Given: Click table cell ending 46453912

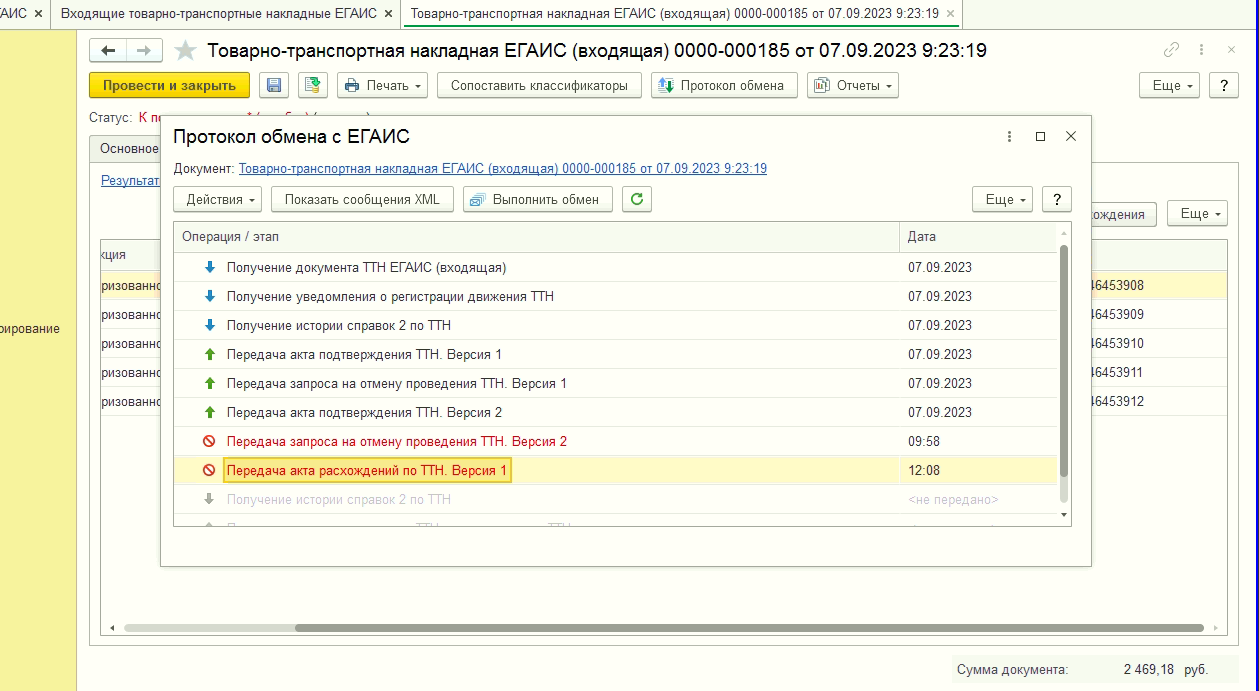Looking at the screenshot, I should [1158, 401].
